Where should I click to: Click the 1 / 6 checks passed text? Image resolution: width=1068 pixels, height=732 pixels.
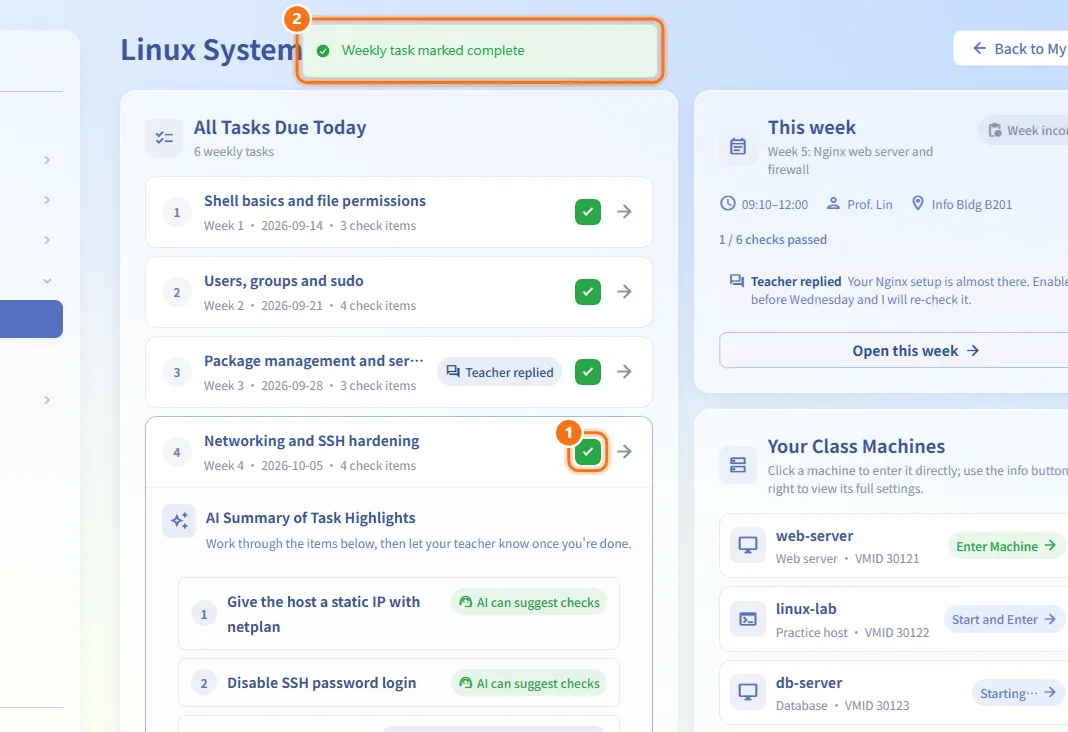(773, 240)
